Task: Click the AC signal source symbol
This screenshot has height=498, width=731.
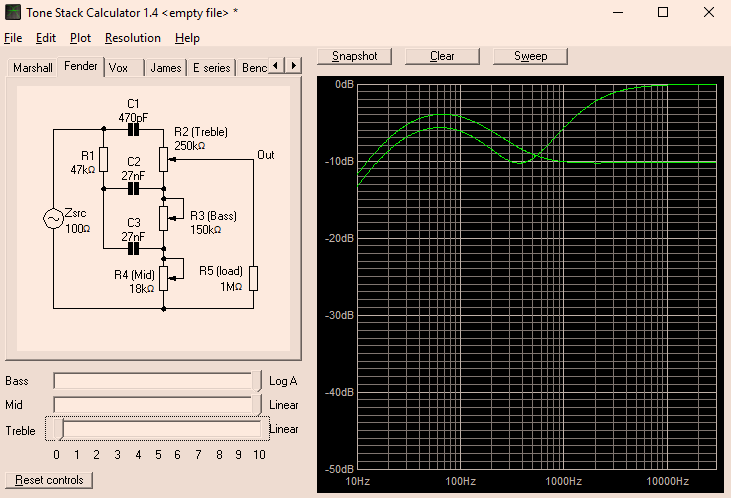Action: point(53,219)
